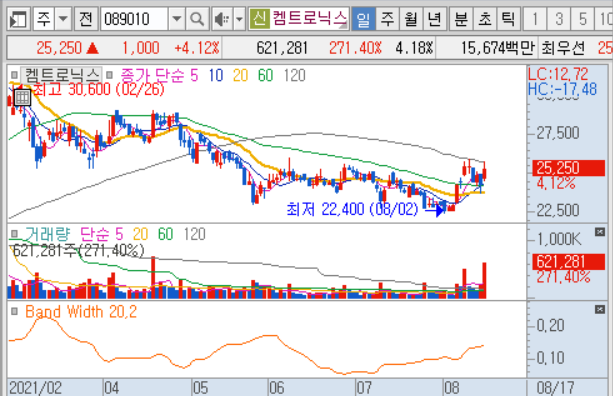Toggle the Band Width indicator checkbox
613x396 pixels.
click(14, 312)
